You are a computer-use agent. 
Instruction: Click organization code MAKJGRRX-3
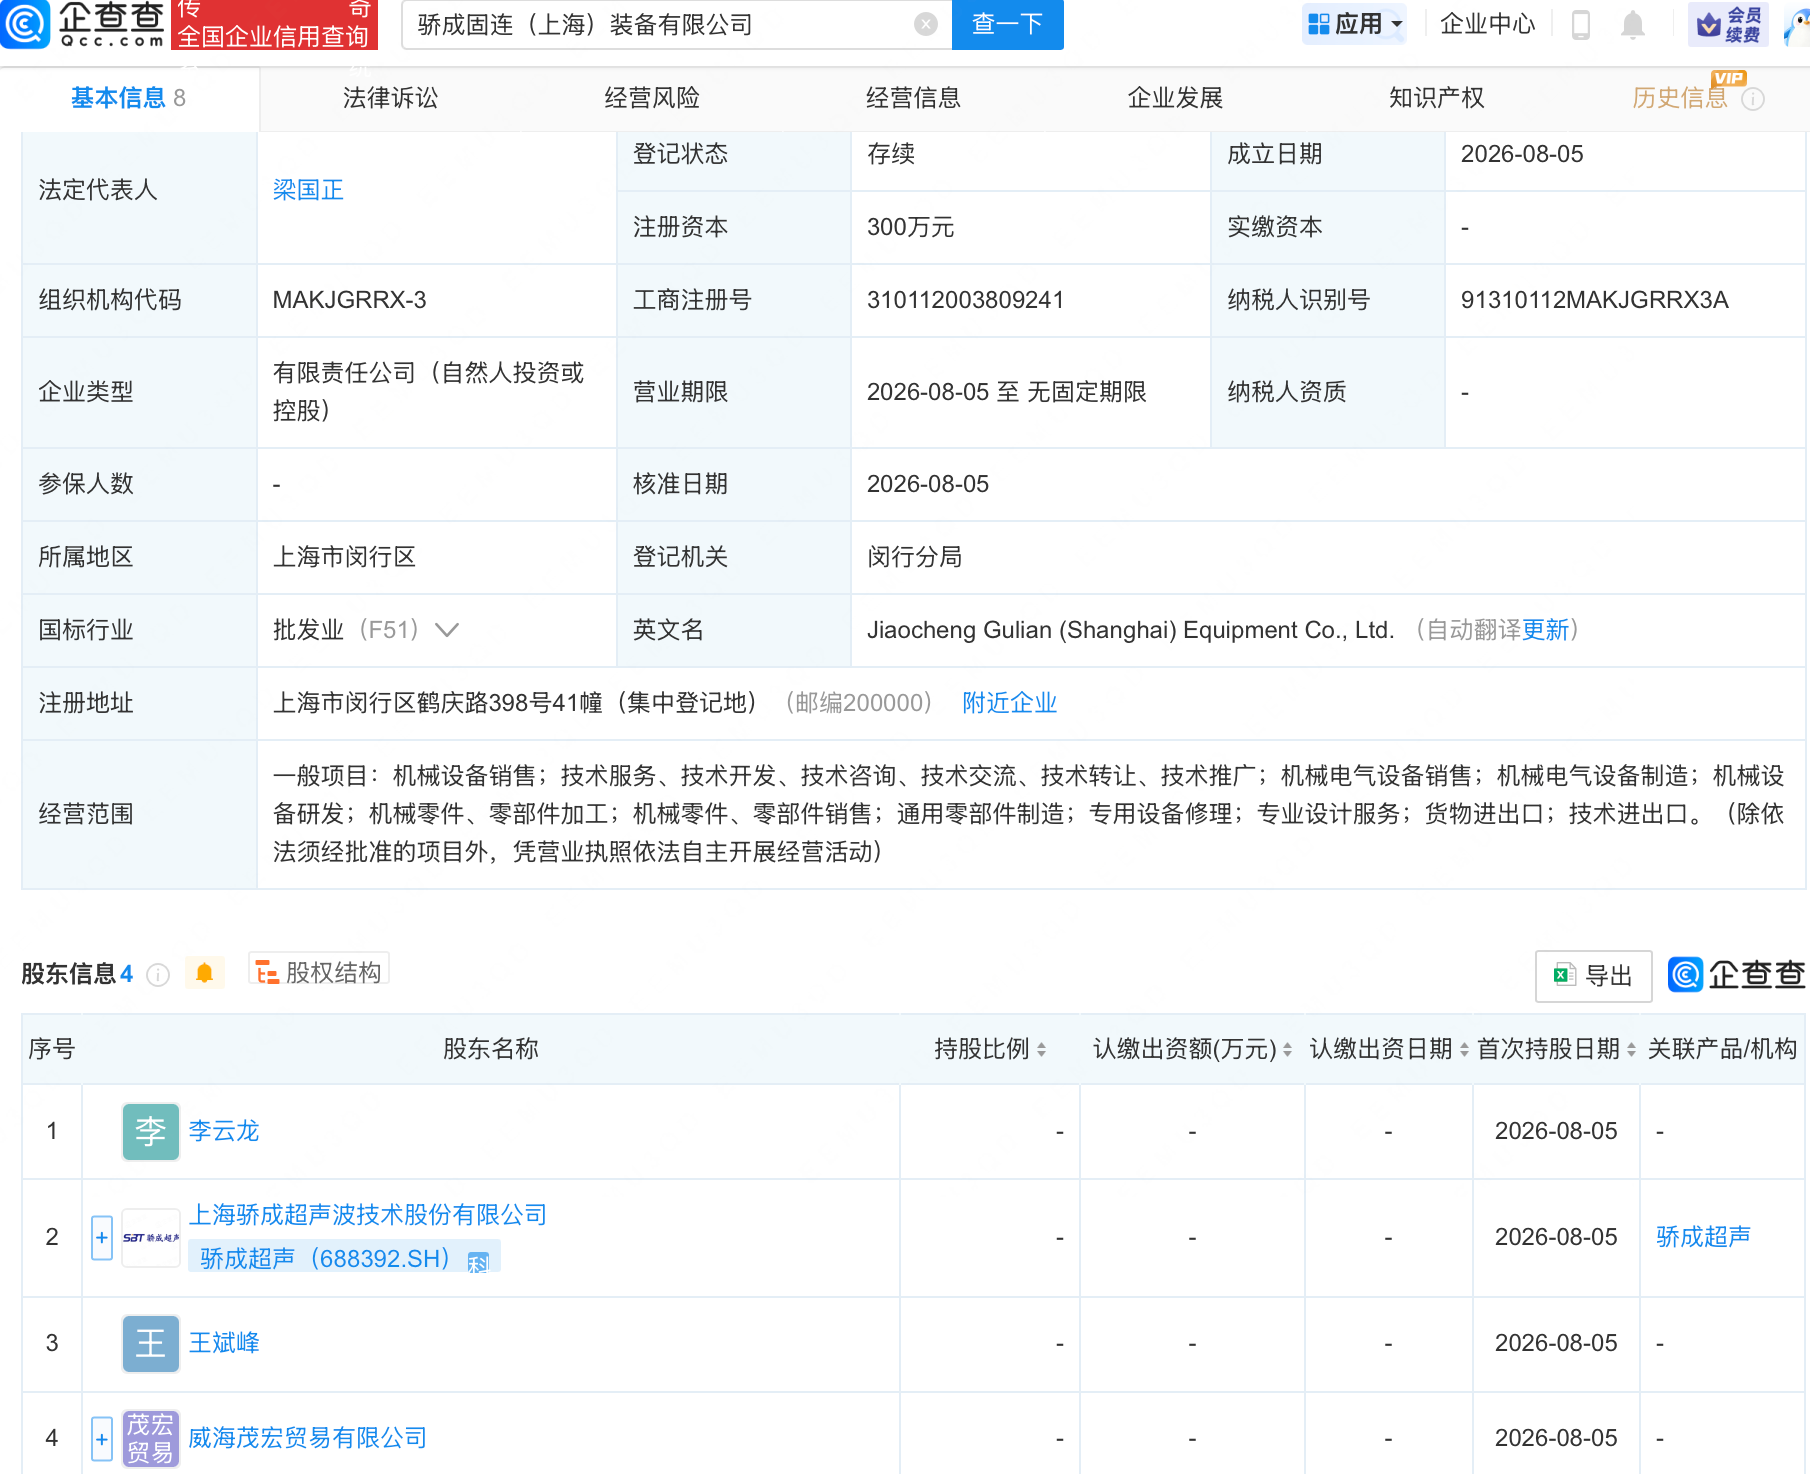[349, 300]
